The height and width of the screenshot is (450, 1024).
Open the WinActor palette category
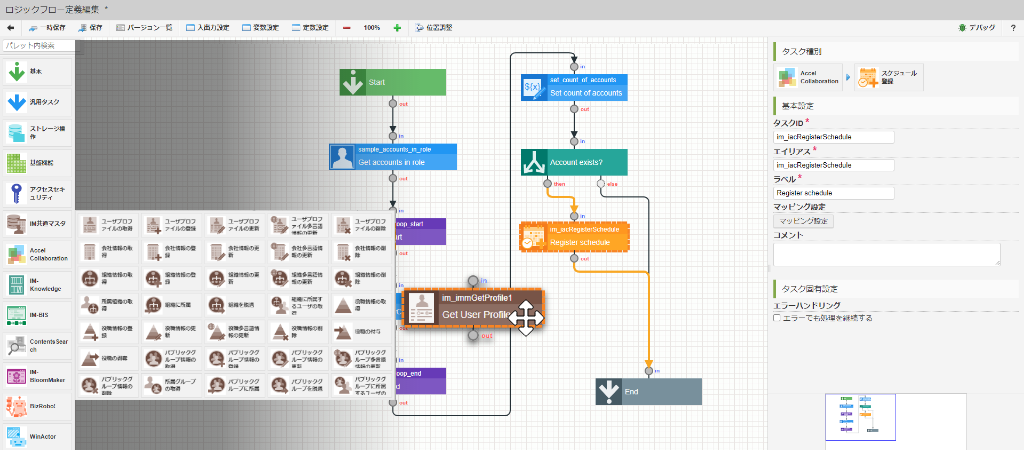click(37, 436)
